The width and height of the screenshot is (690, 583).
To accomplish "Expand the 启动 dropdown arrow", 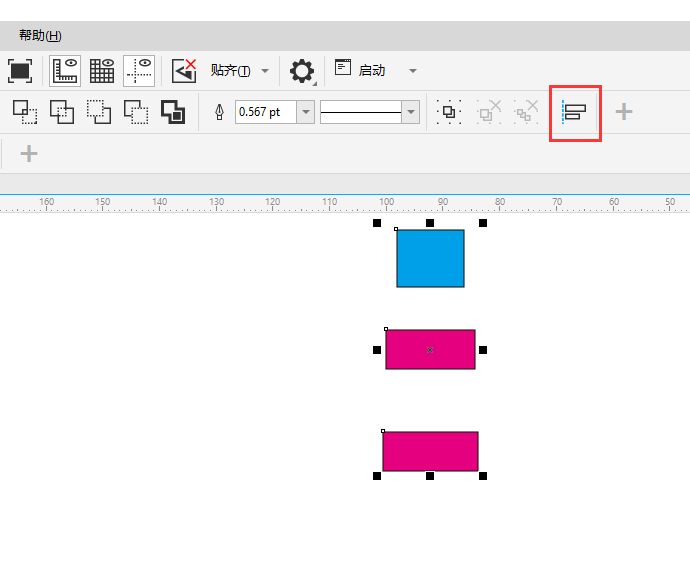I will pos(413,71).
